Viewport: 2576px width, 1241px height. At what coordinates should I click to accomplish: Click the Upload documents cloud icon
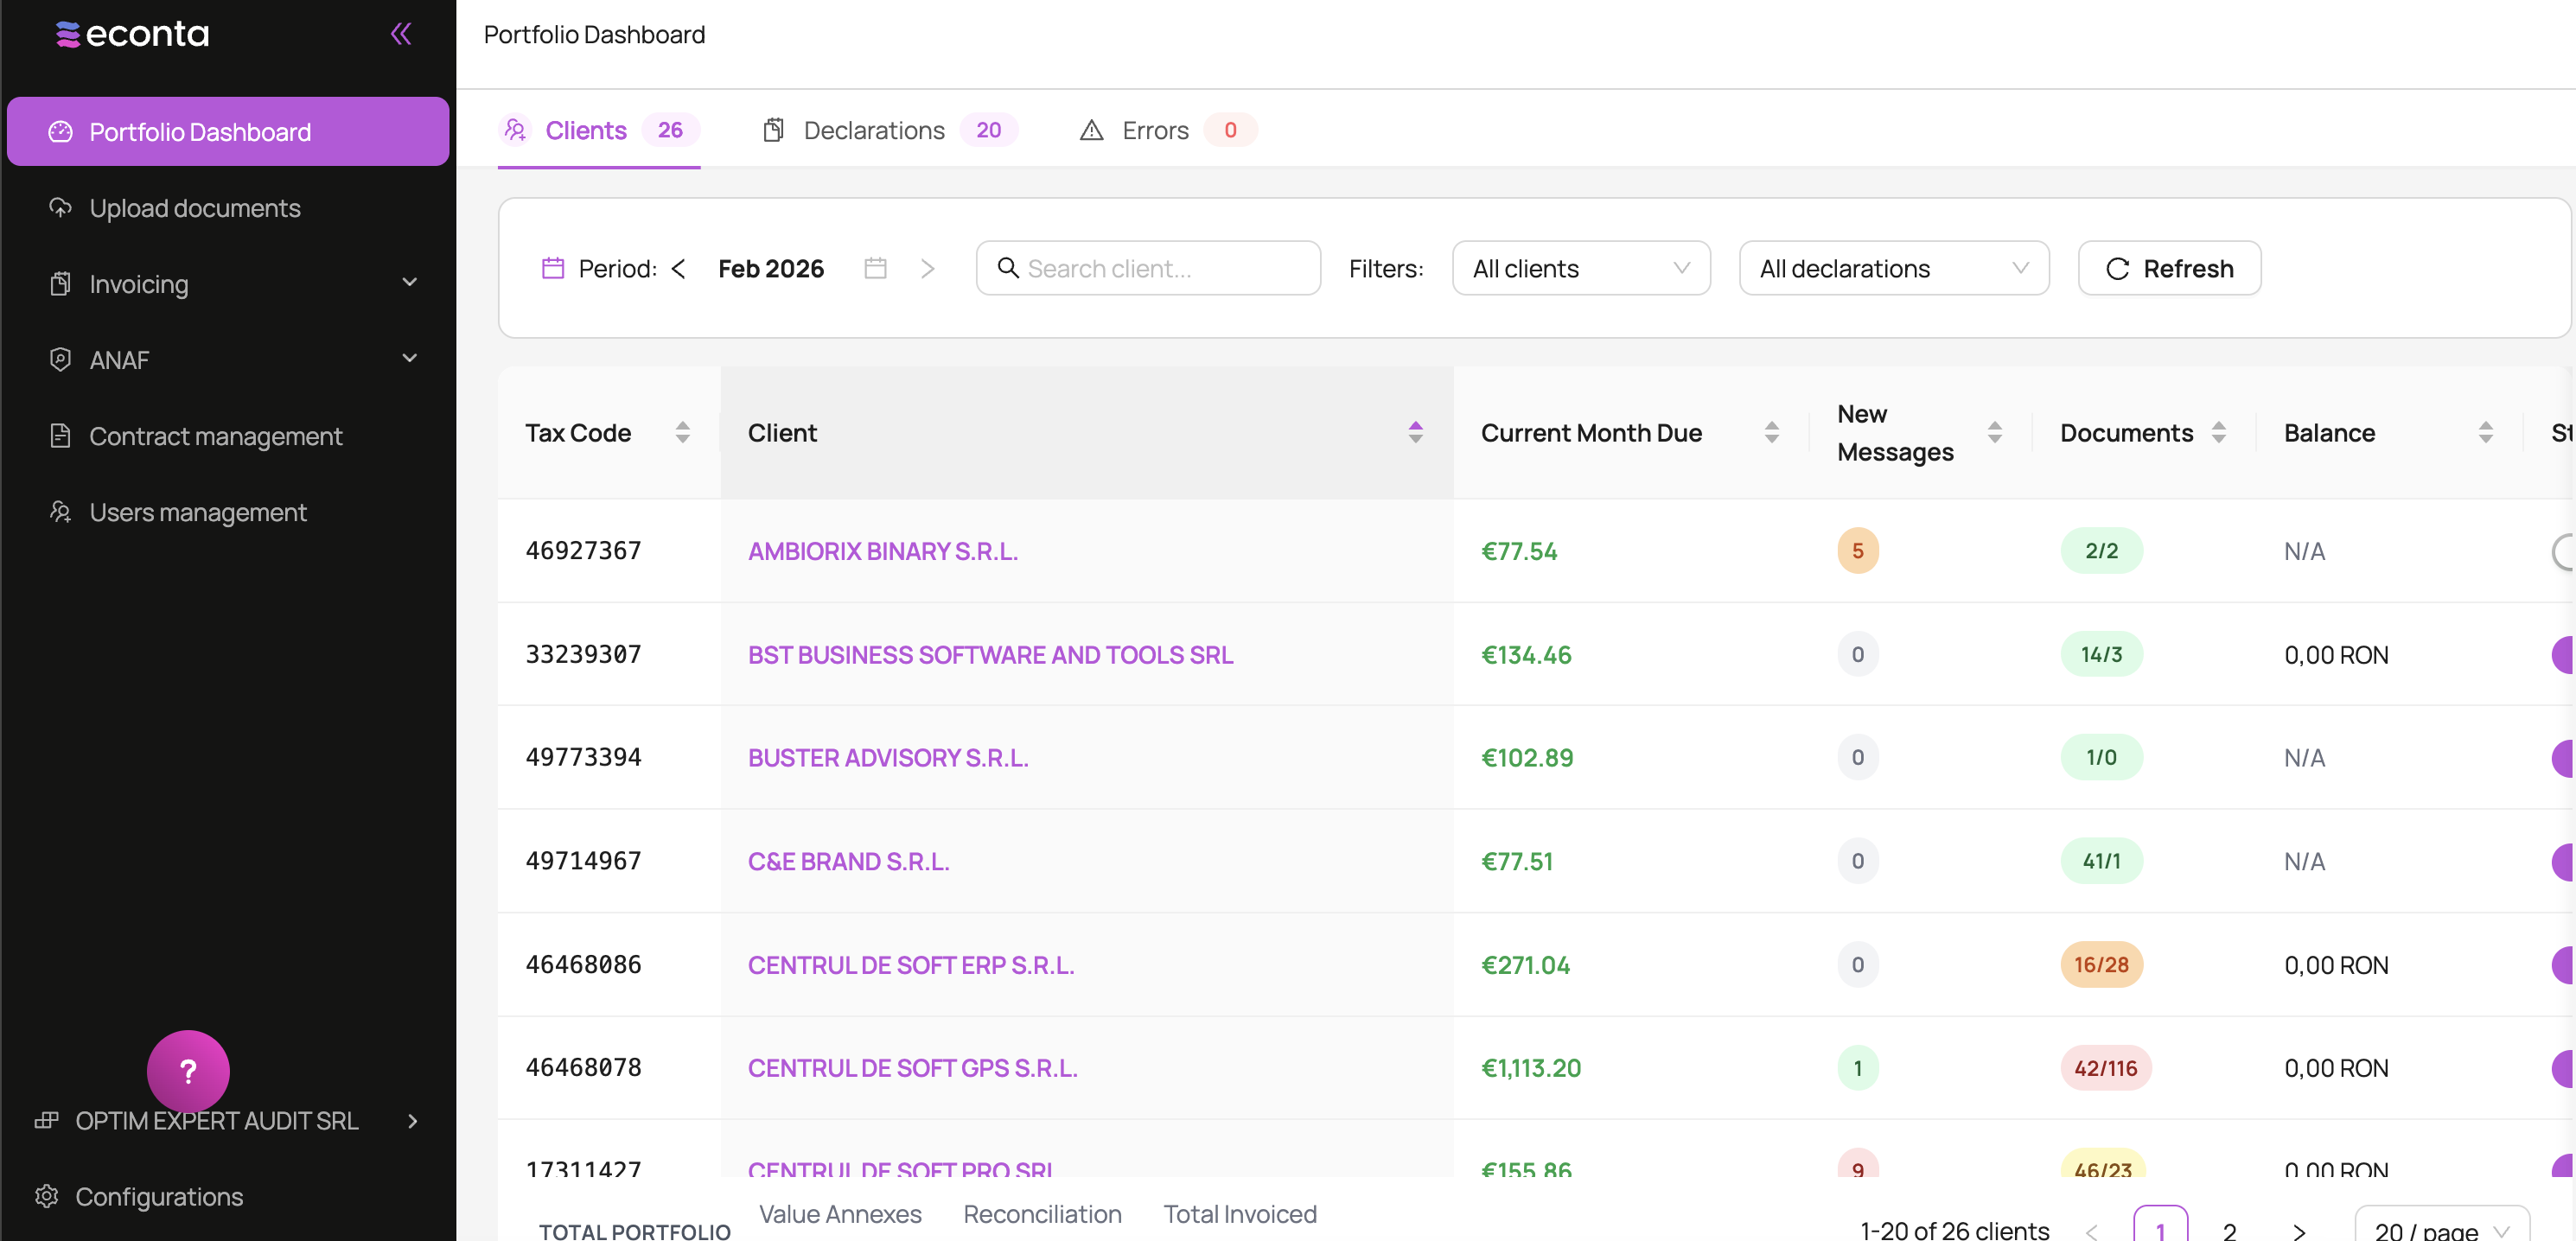pyautogui.click(x=60, y=207)
